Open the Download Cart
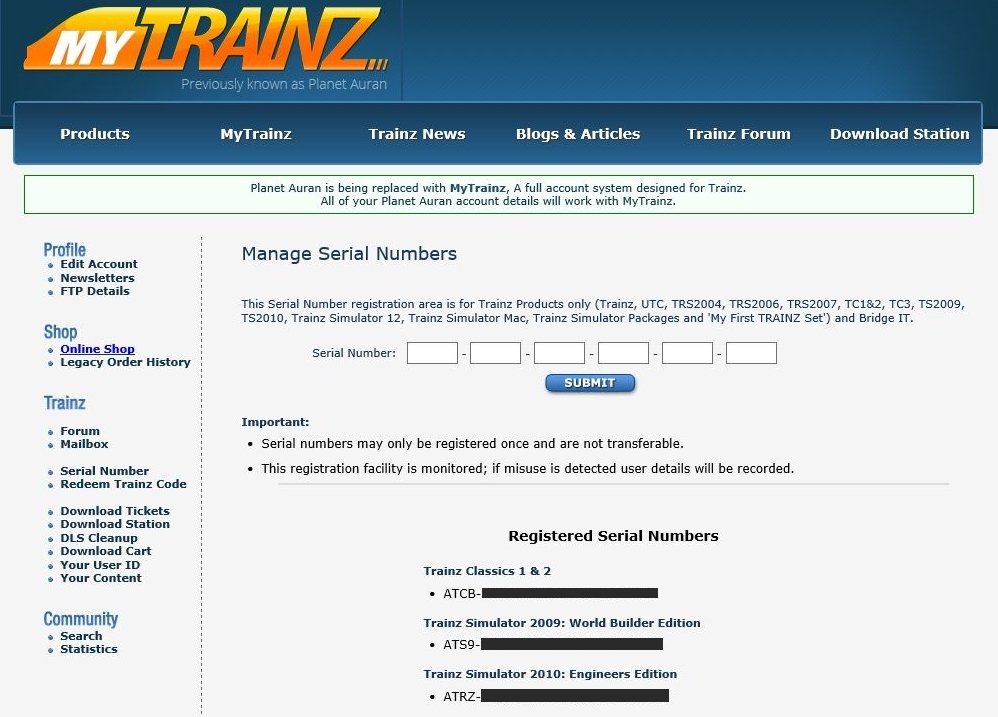998x717 pixels. pos(106,551)
